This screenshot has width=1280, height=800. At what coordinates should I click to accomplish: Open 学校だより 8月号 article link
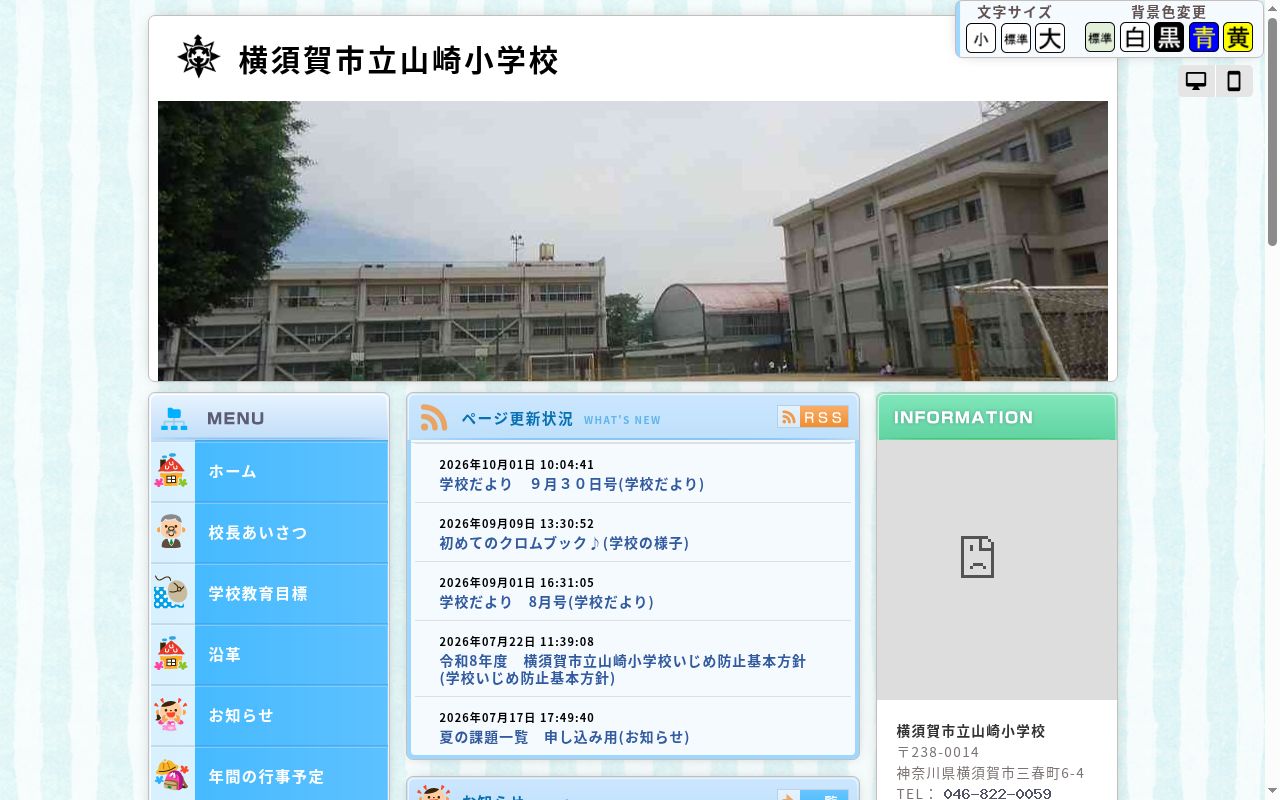(547, 602)
